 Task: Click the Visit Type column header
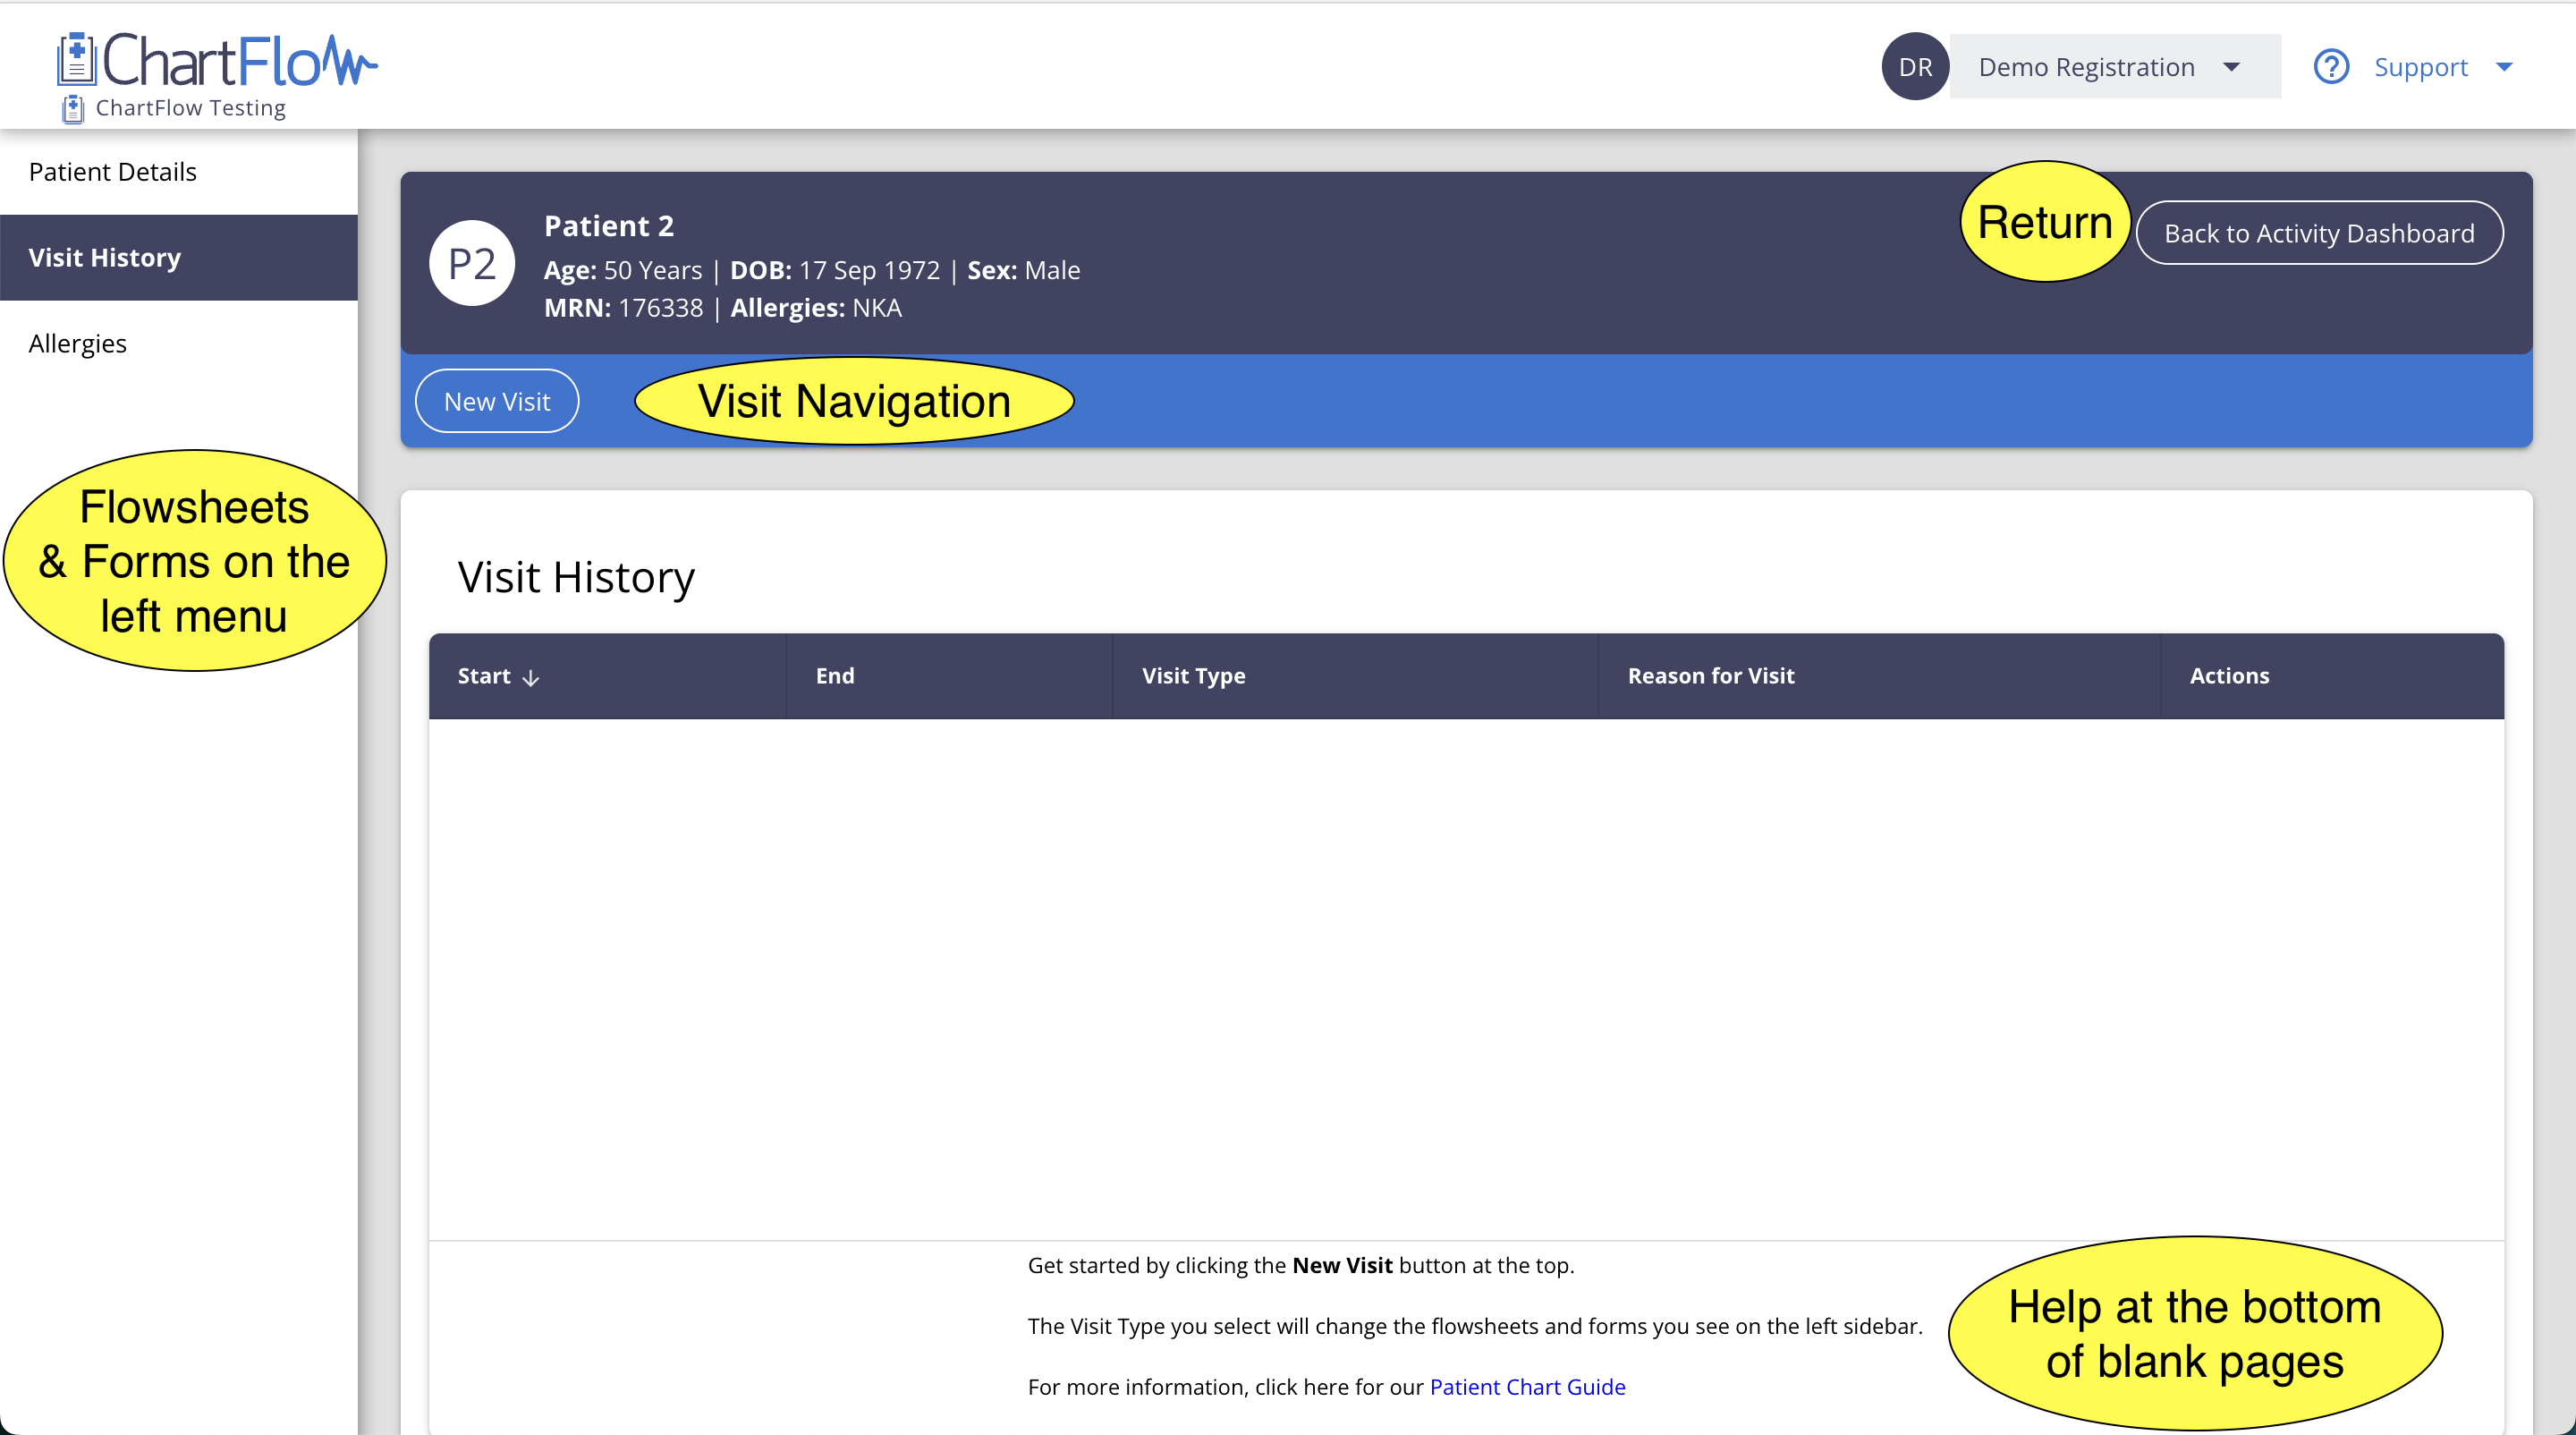pos(1193,676)
